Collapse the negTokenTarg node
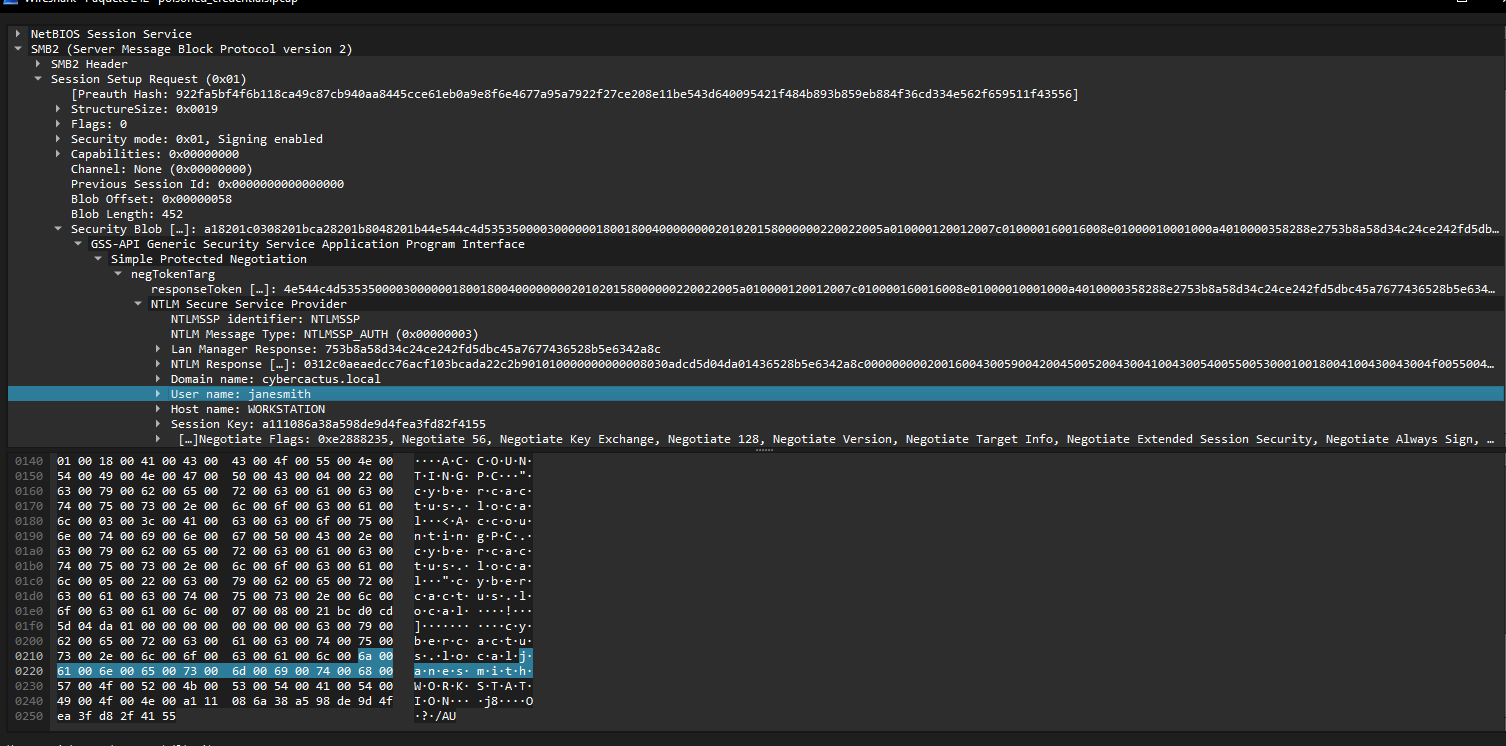 [118, 274]
